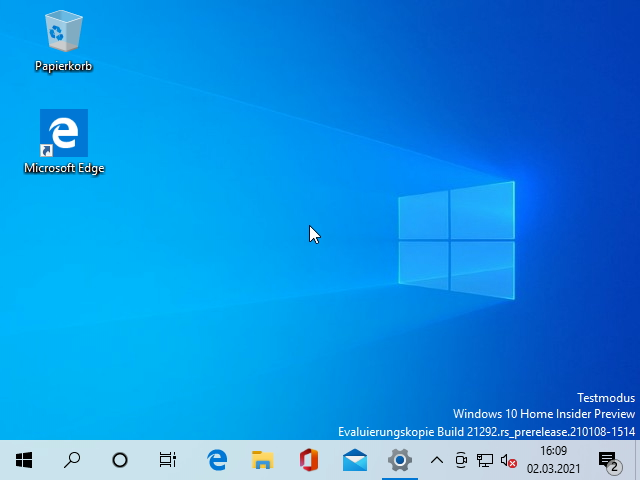The width and height of the screenshot is (640, 480).
Task: Select the Microsoft Edge desktop shortcut
Action: 64,133
